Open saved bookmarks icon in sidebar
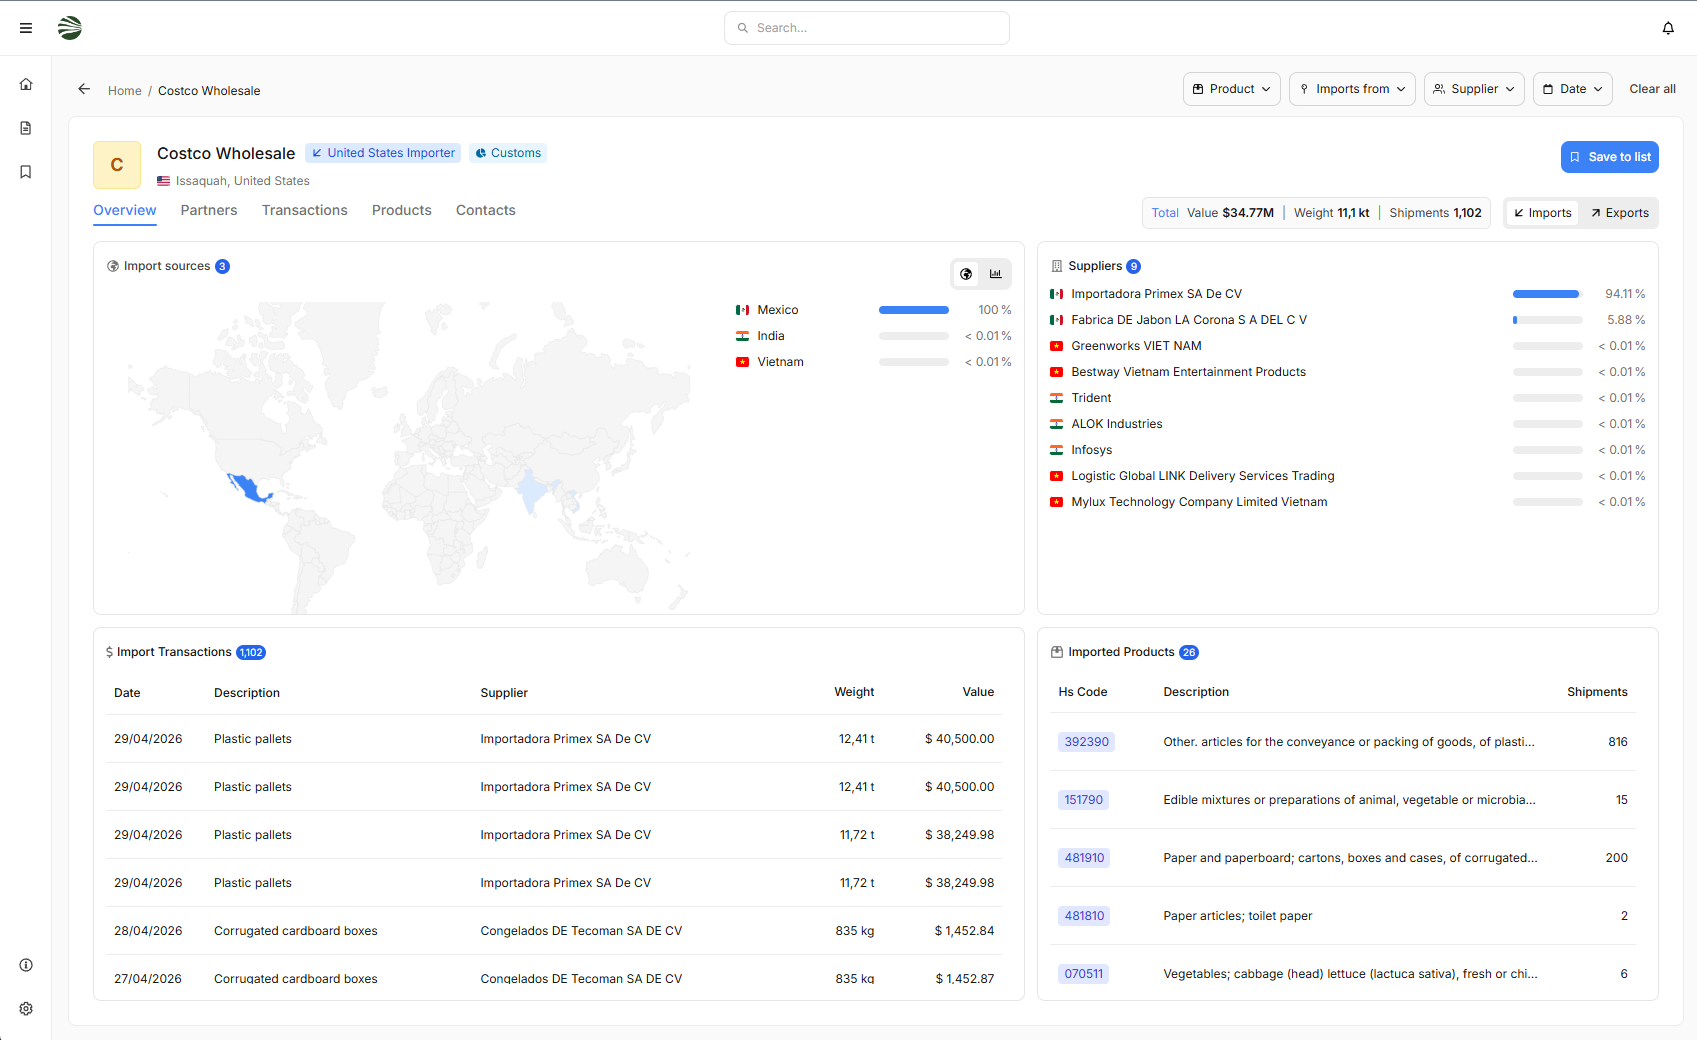 pos(26,172)
